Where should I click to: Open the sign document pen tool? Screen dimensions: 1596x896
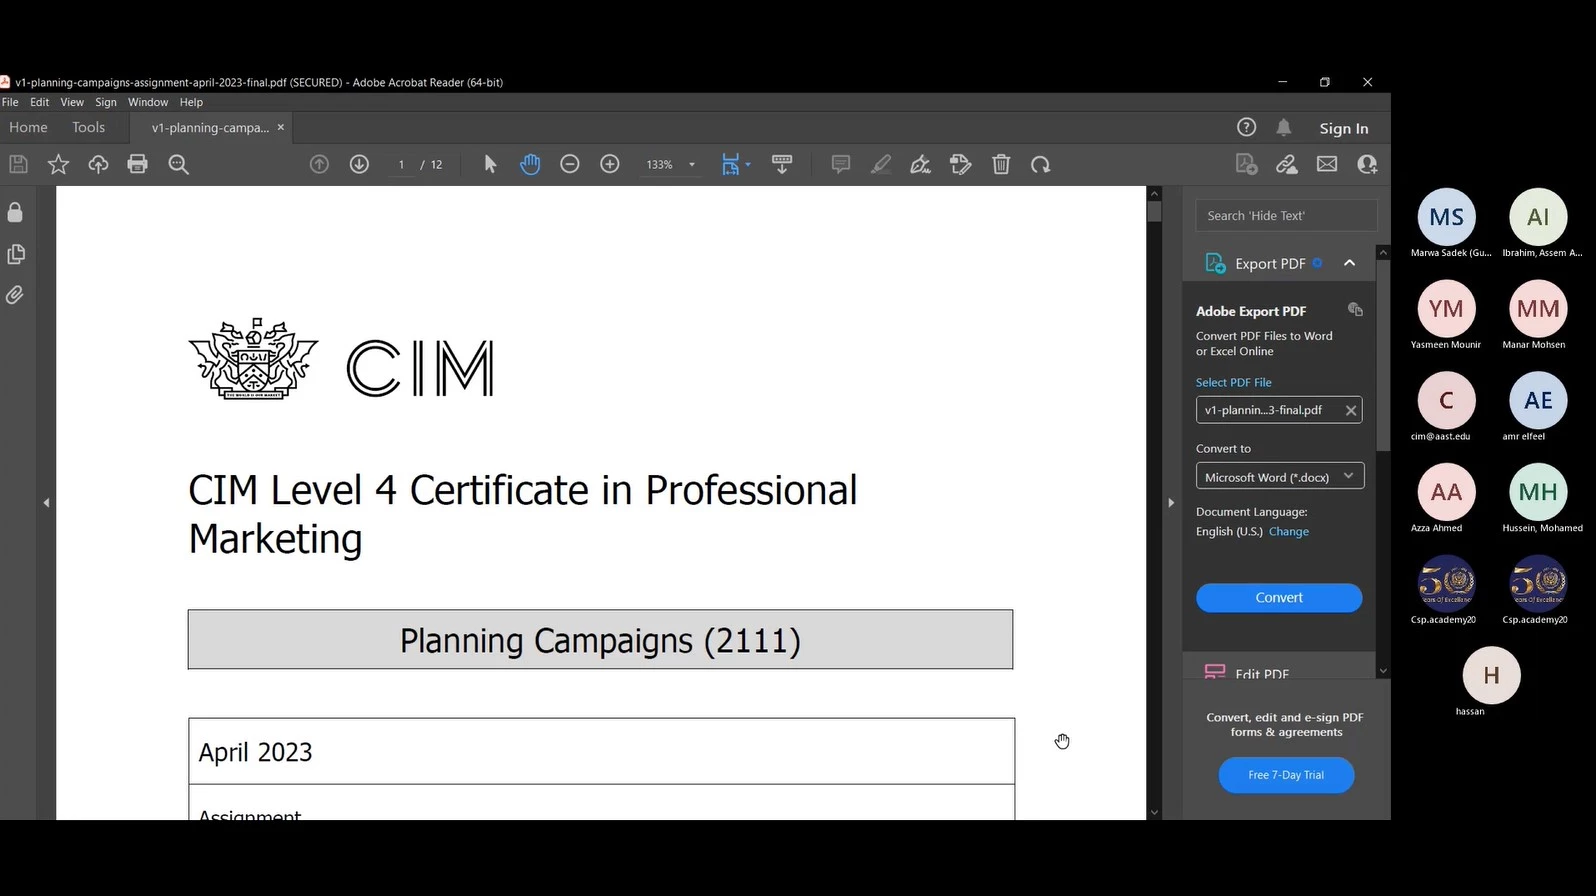921,164
